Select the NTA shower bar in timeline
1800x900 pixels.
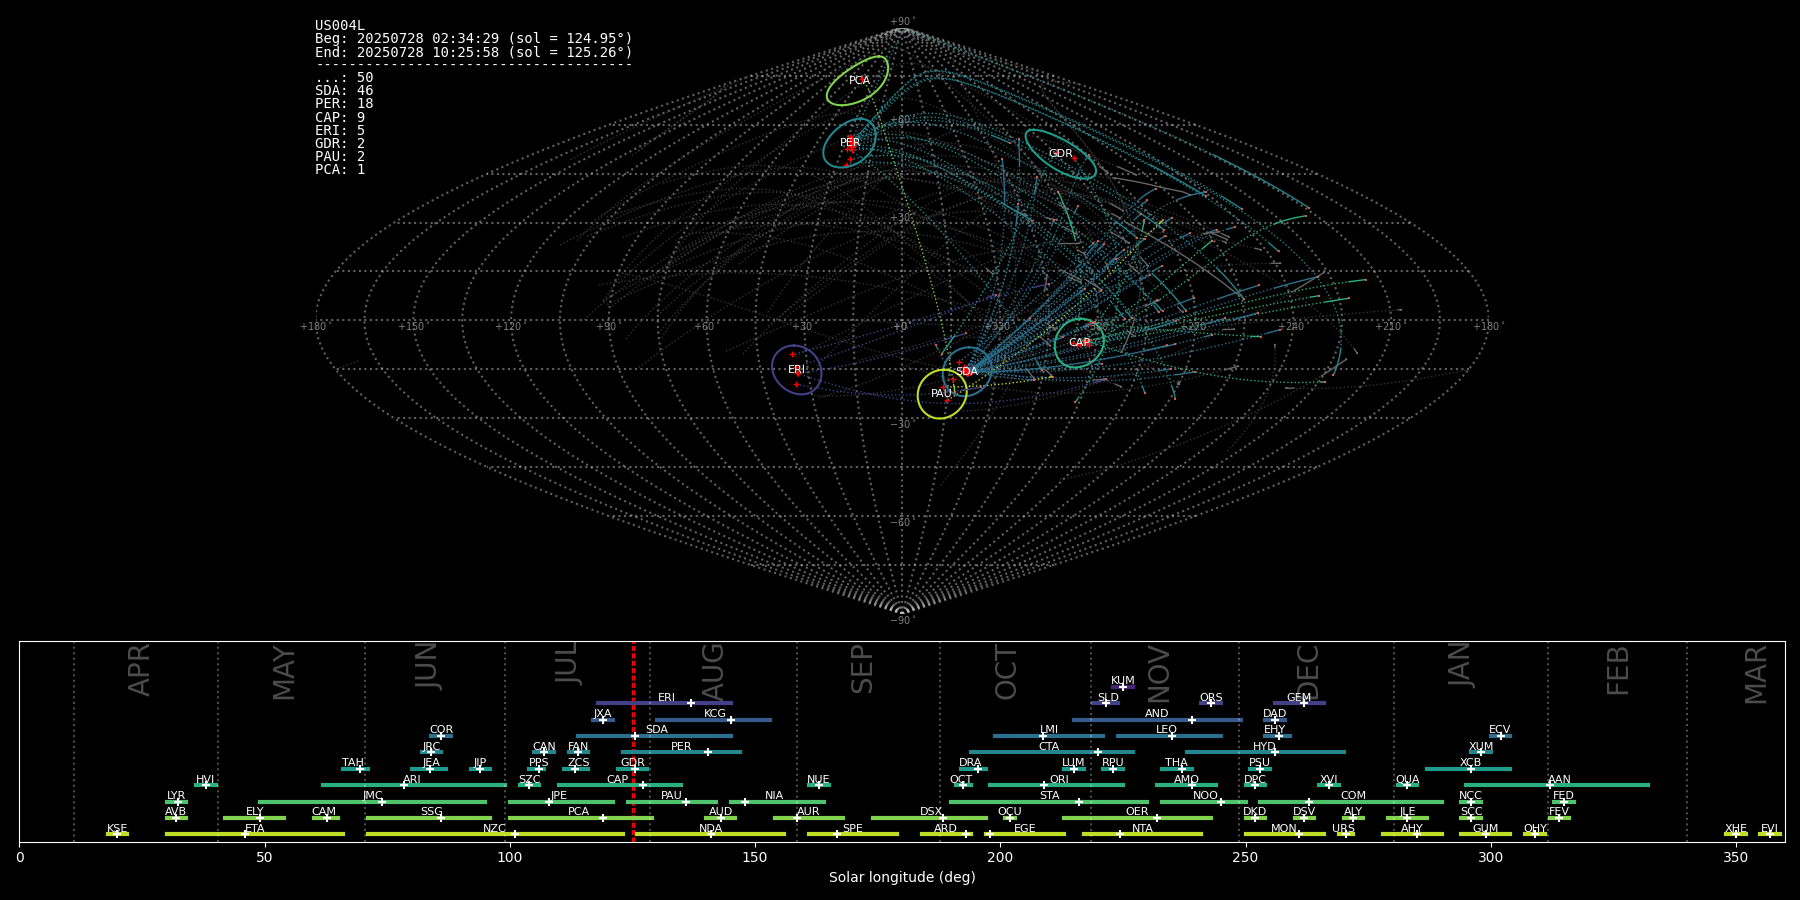[1142, 834]
